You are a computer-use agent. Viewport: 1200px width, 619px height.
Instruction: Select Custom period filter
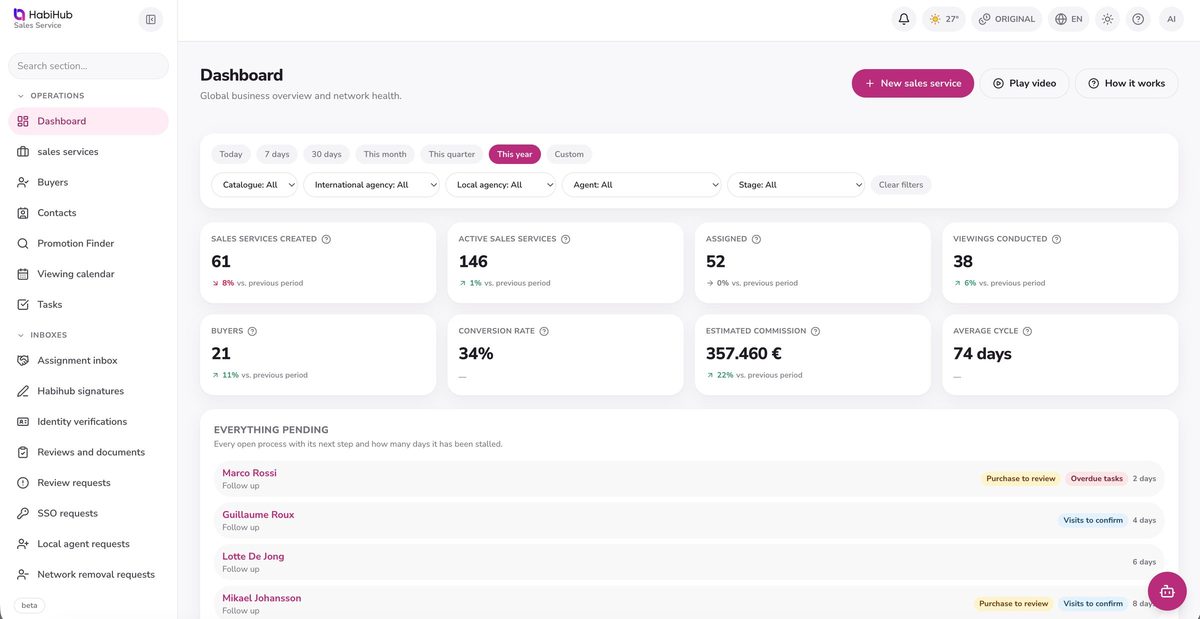tap(569, 154)
